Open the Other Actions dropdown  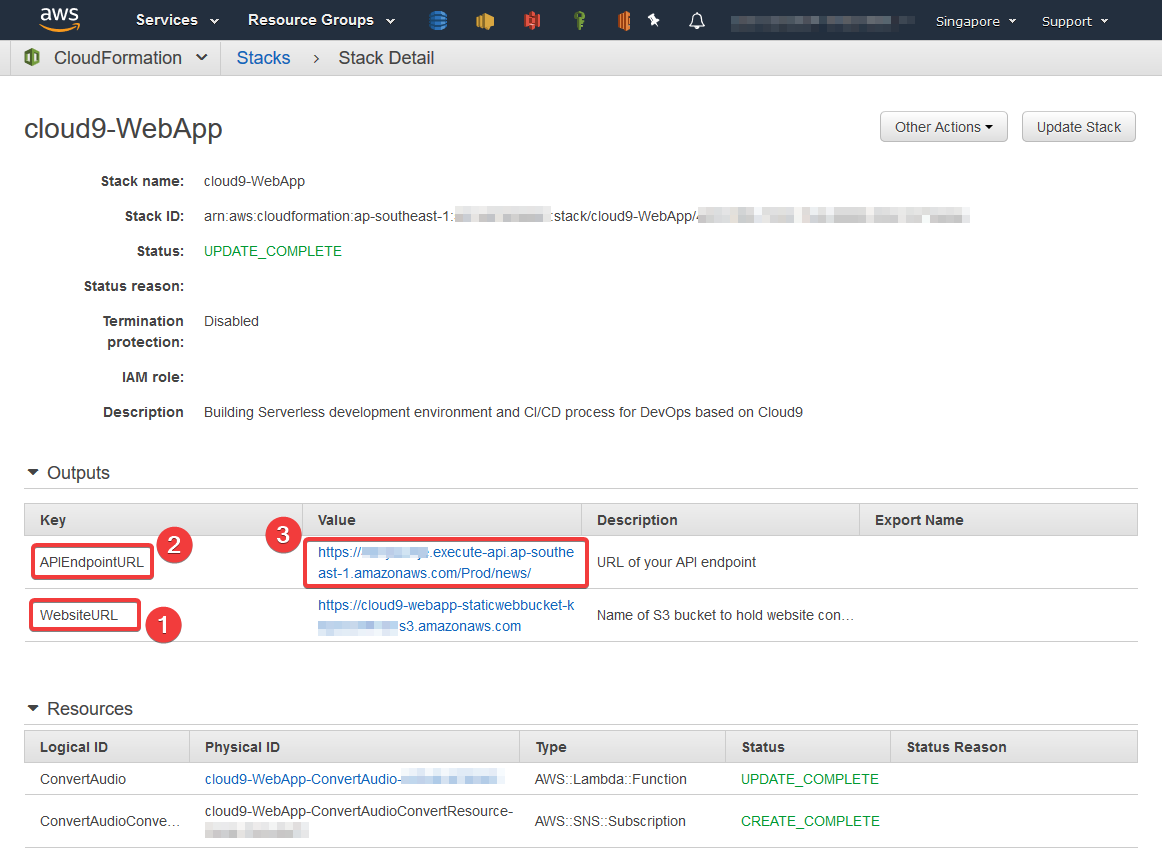pos(943,127)
